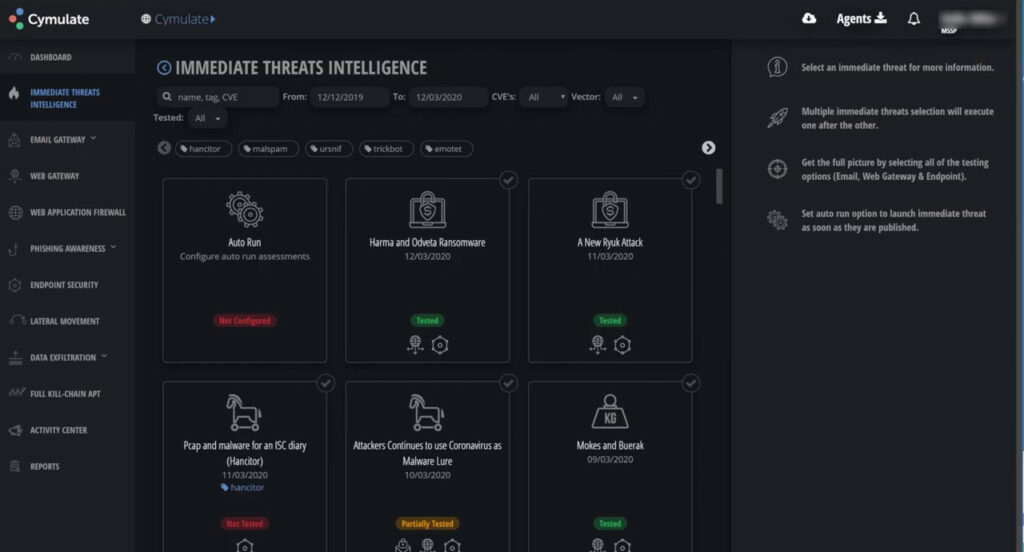
Task: Click the Mokes and Buerak KG weight icon
Action: [610, 412]
